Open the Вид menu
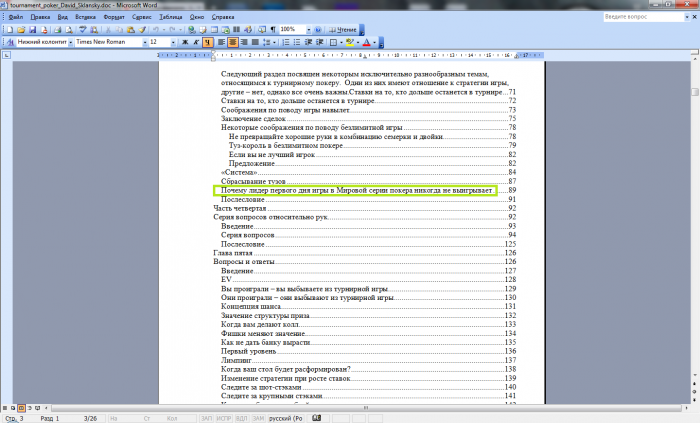Viewport: 700px width, 423px height. click(x=62, y=17)
